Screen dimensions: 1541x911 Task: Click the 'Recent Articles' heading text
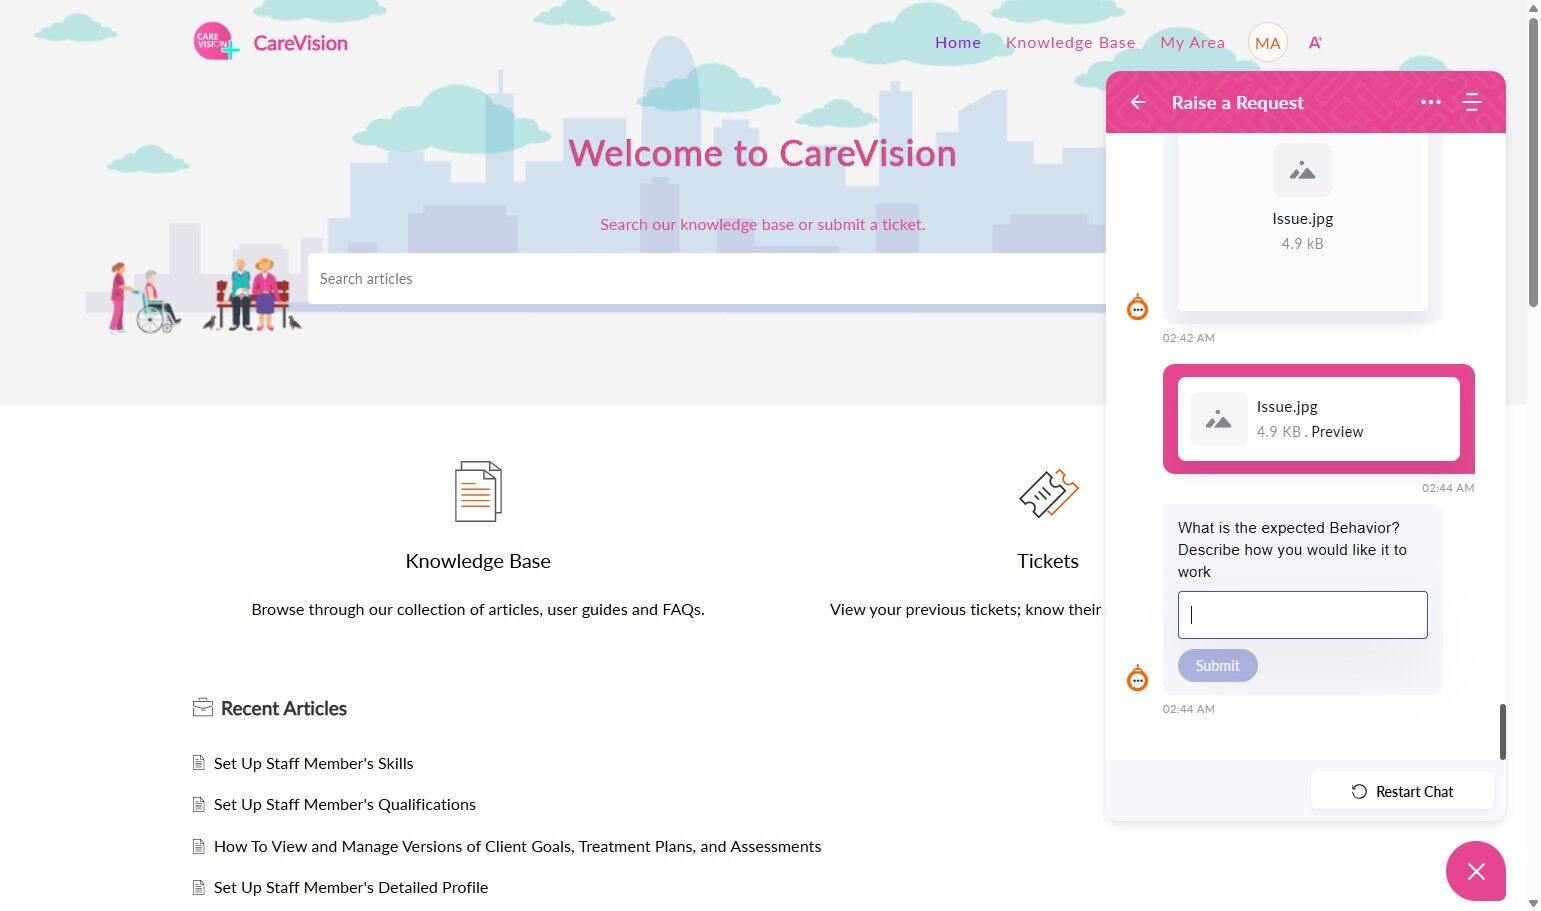(284, 708)
